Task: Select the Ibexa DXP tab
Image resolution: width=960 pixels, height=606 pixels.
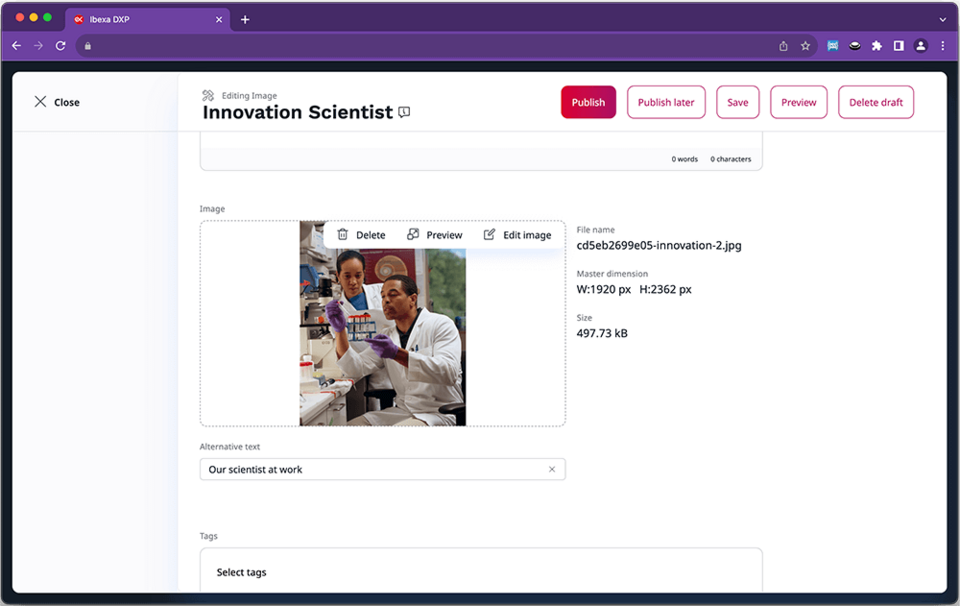Action: click(147, 20)
